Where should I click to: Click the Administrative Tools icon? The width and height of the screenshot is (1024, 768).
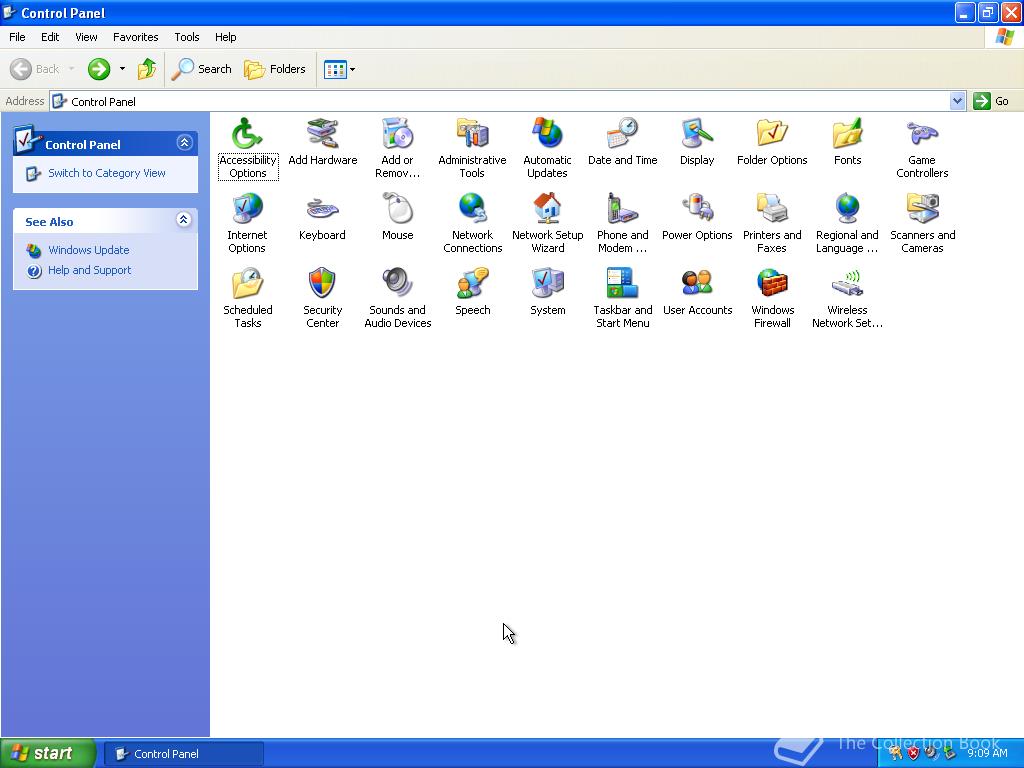point(472,134)
